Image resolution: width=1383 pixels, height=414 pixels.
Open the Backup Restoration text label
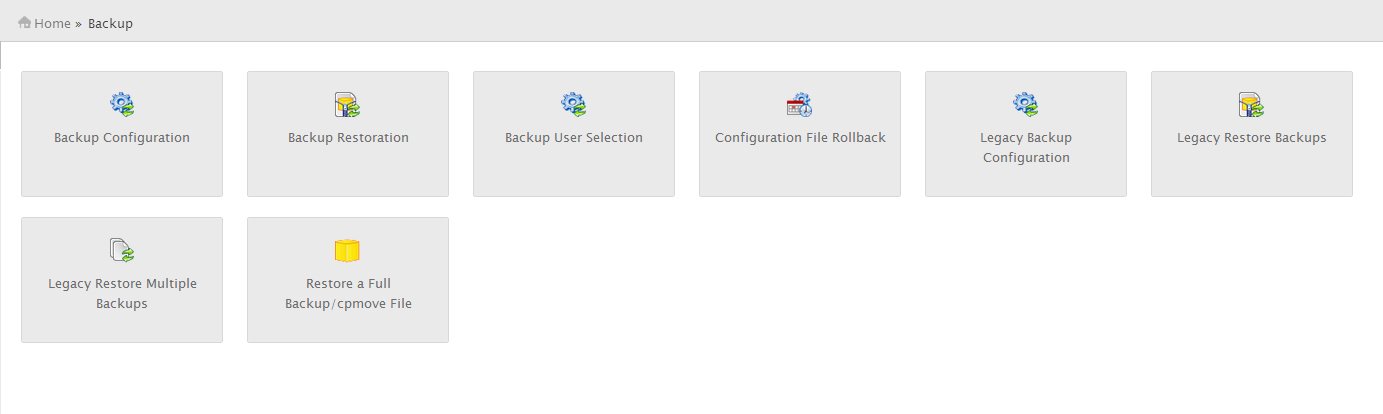[348, 138]
